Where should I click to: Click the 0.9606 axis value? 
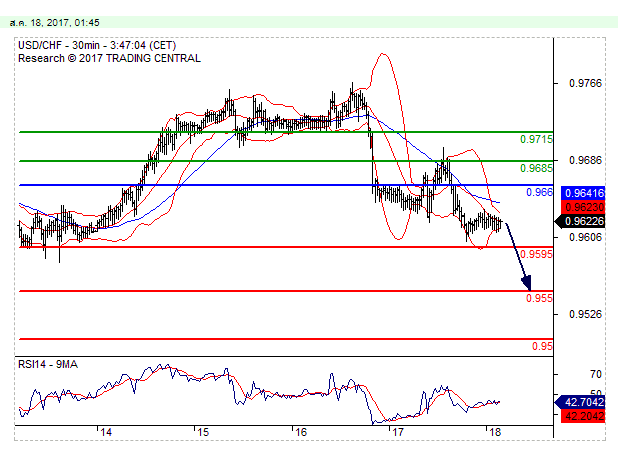point(585,237)
